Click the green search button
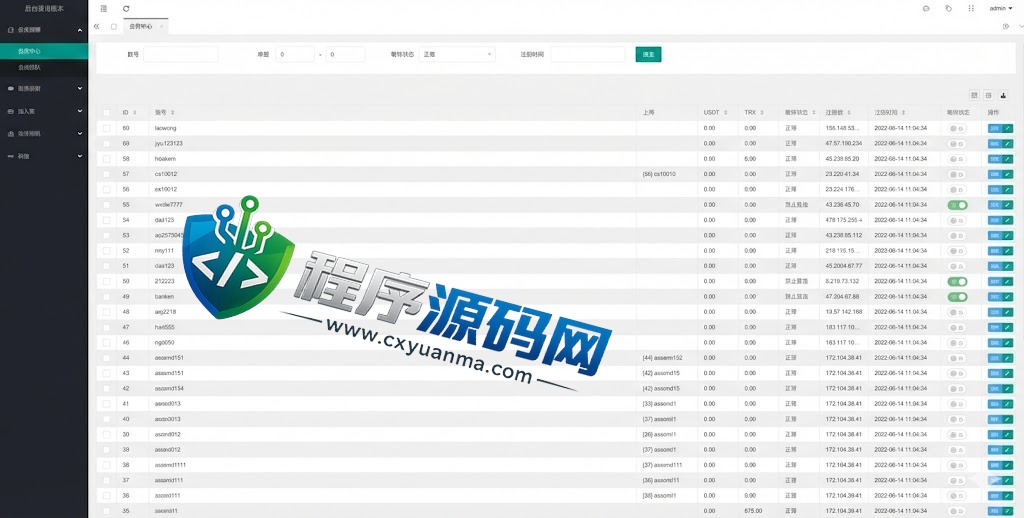The height and width of the screenshot is (518, 1024). (x=648, y=55)
